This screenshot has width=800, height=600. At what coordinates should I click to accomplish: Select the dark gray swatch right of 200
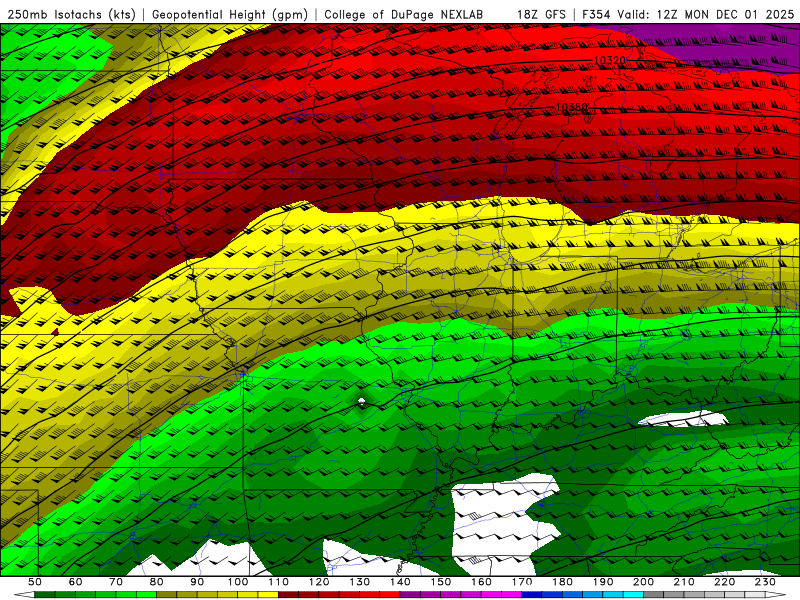click(654, 594)
